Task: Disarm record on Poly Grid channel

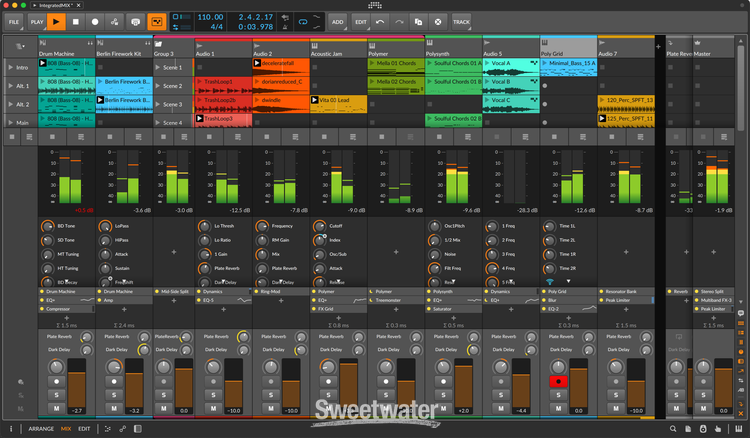Action: [558, 382]
